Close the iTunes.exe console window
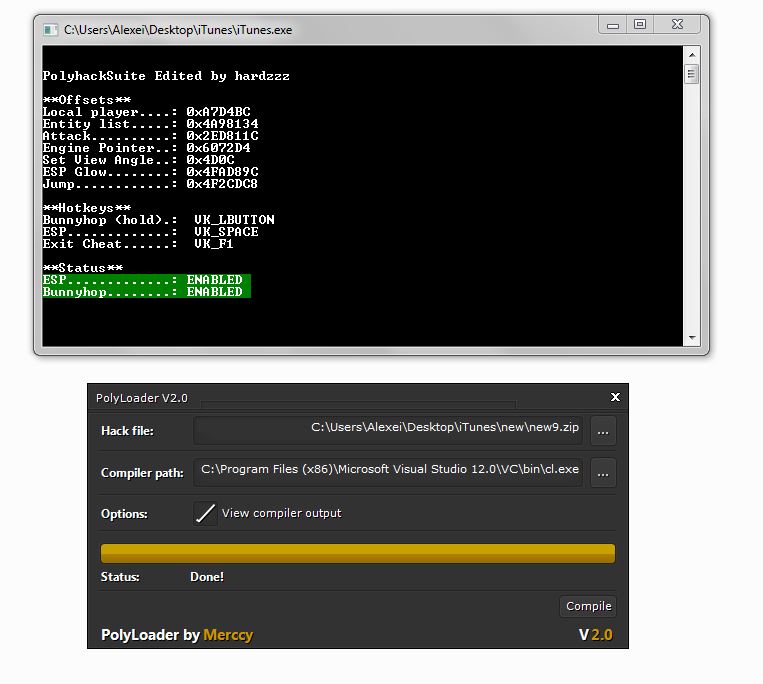Viewport: 763px width, 684px height. pos(677,24)
